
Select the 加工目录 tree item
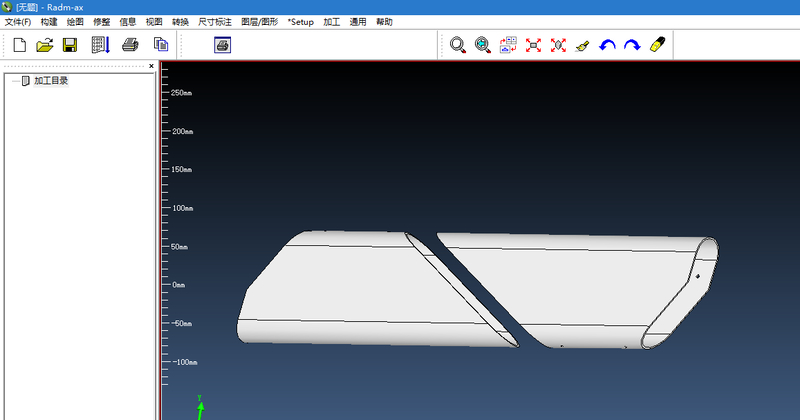coord(50,81)
